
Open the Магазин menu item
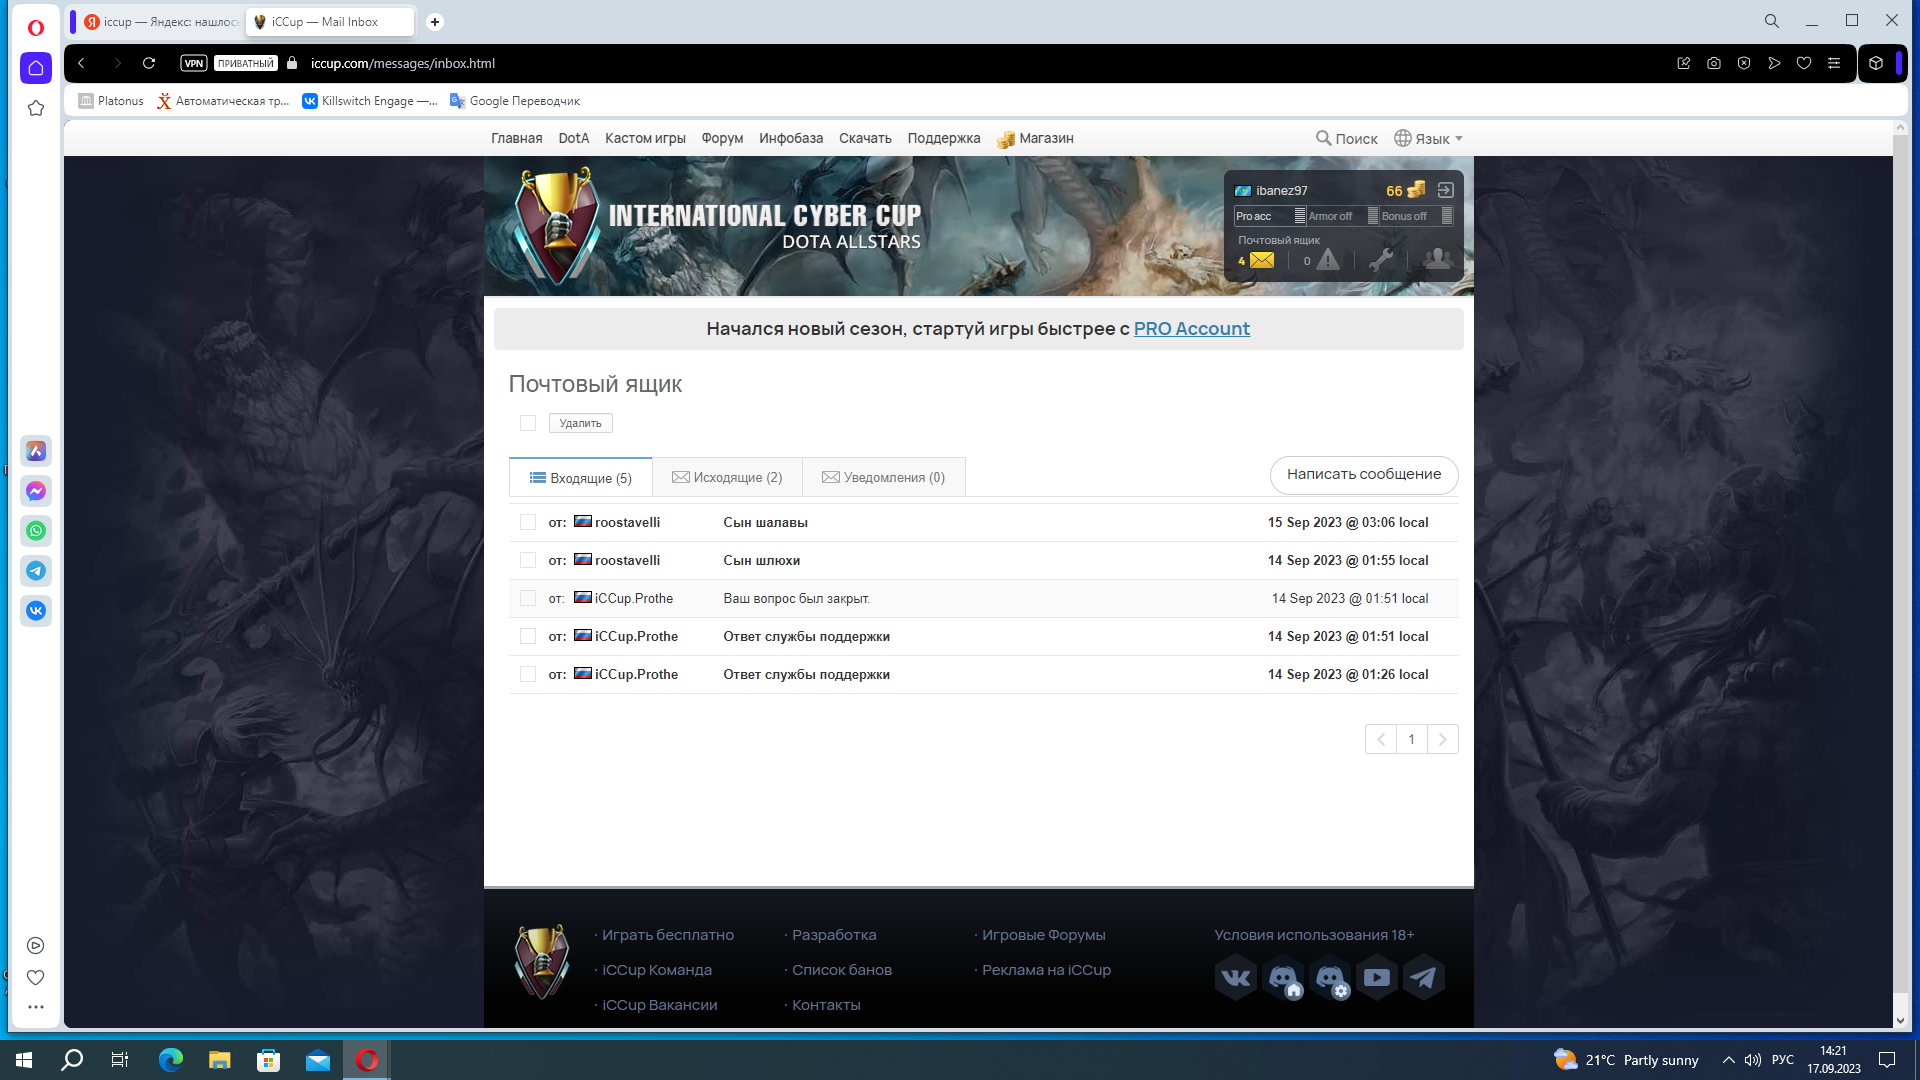1035,138
